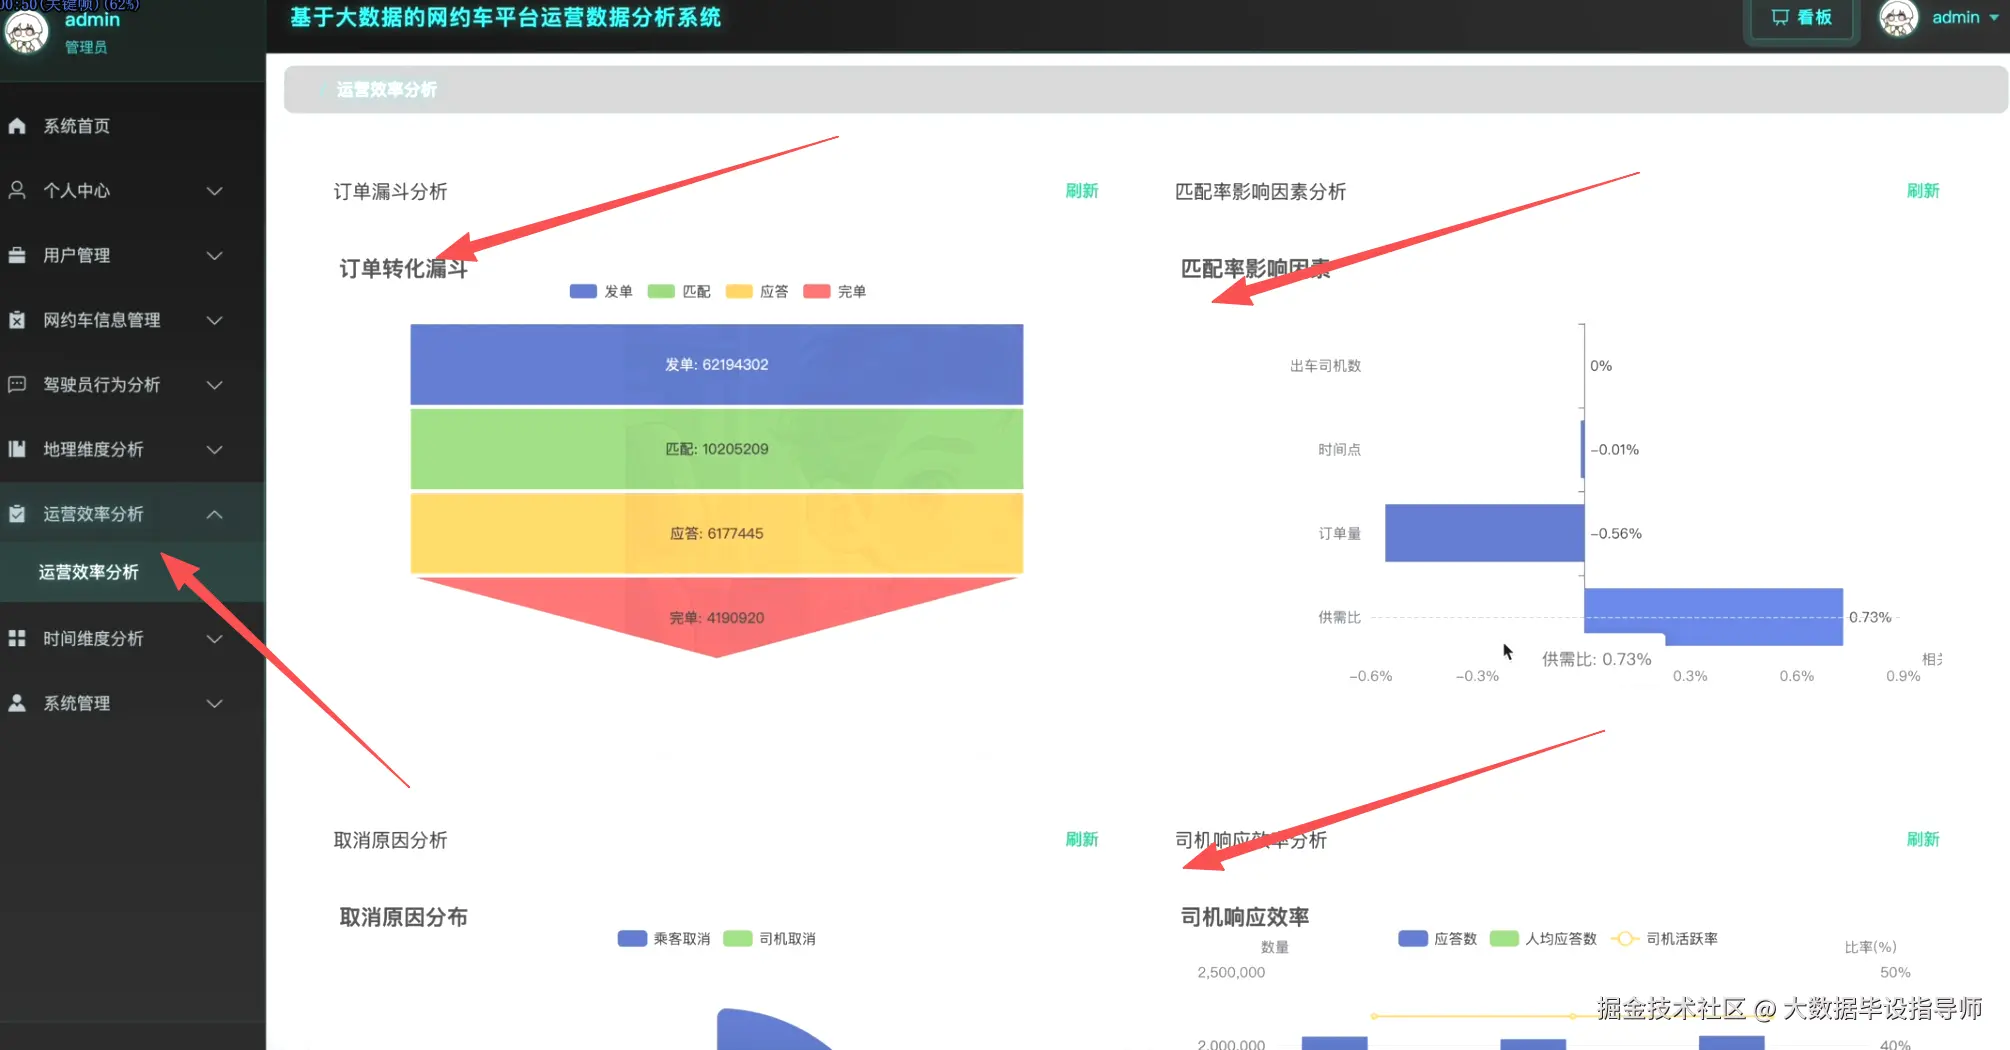Click the system title in header
The image size is (2010, 1050).
pyautogui.click(x=505, y=17)
